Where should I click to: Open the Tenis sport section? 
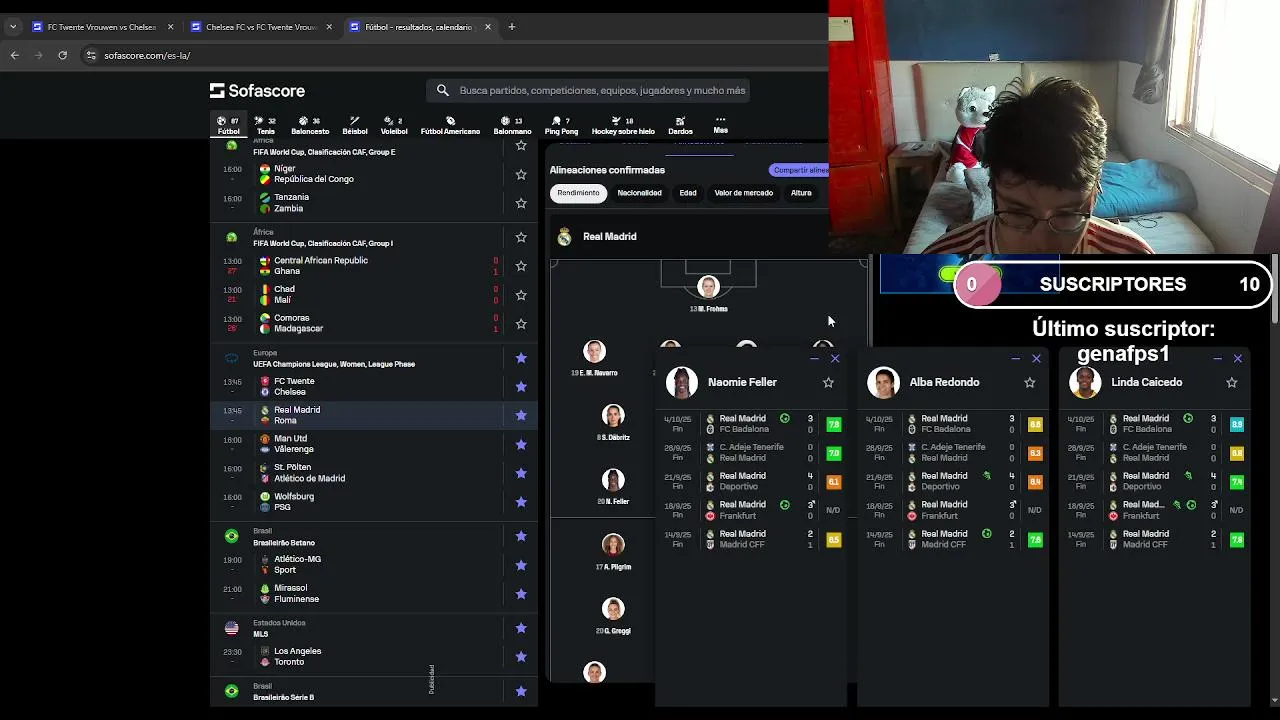click(x=265, y=125)
